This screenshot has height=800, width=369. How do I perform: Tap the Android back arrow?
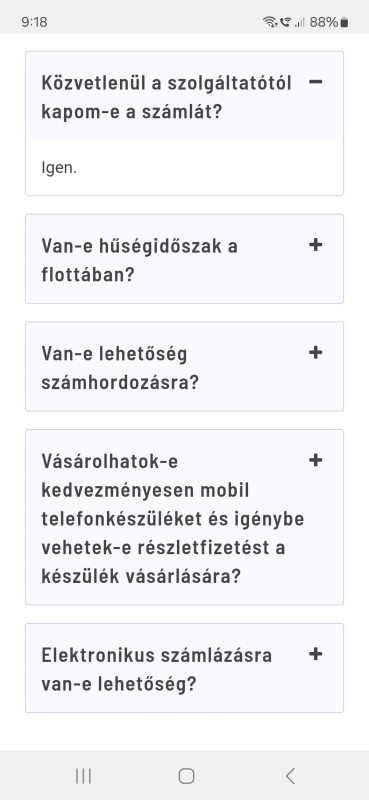[x=290, y=776]
